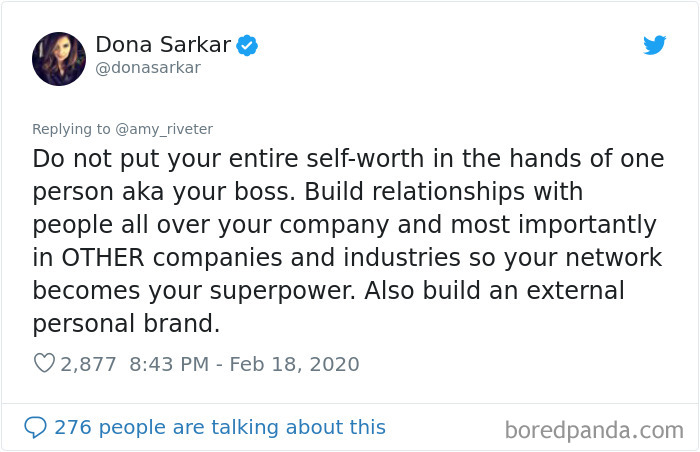The image size is (700, 452).
Task: Open '276 people are talking about this'
Action: (x=220, y=427)
